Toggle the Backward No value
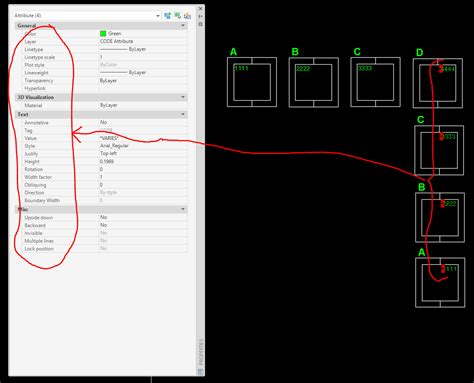The width and height of the screenshot is (474, 383). coord(143,225)
